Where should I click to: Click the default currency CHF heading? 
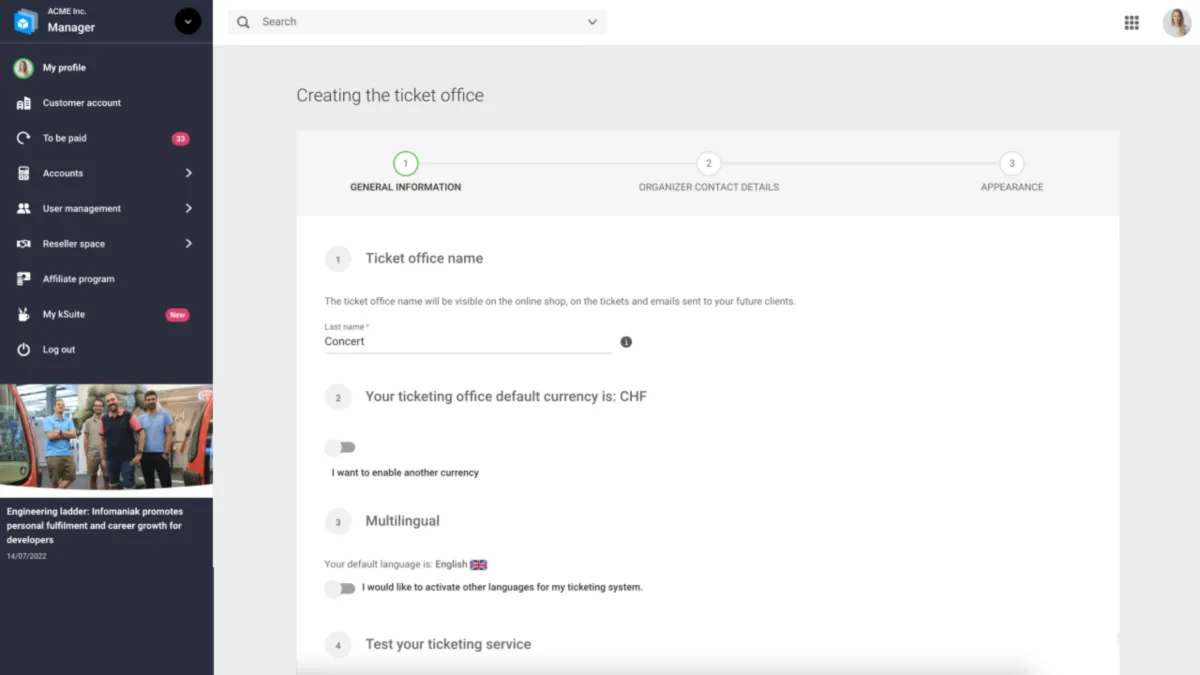[x=506, y=397]
